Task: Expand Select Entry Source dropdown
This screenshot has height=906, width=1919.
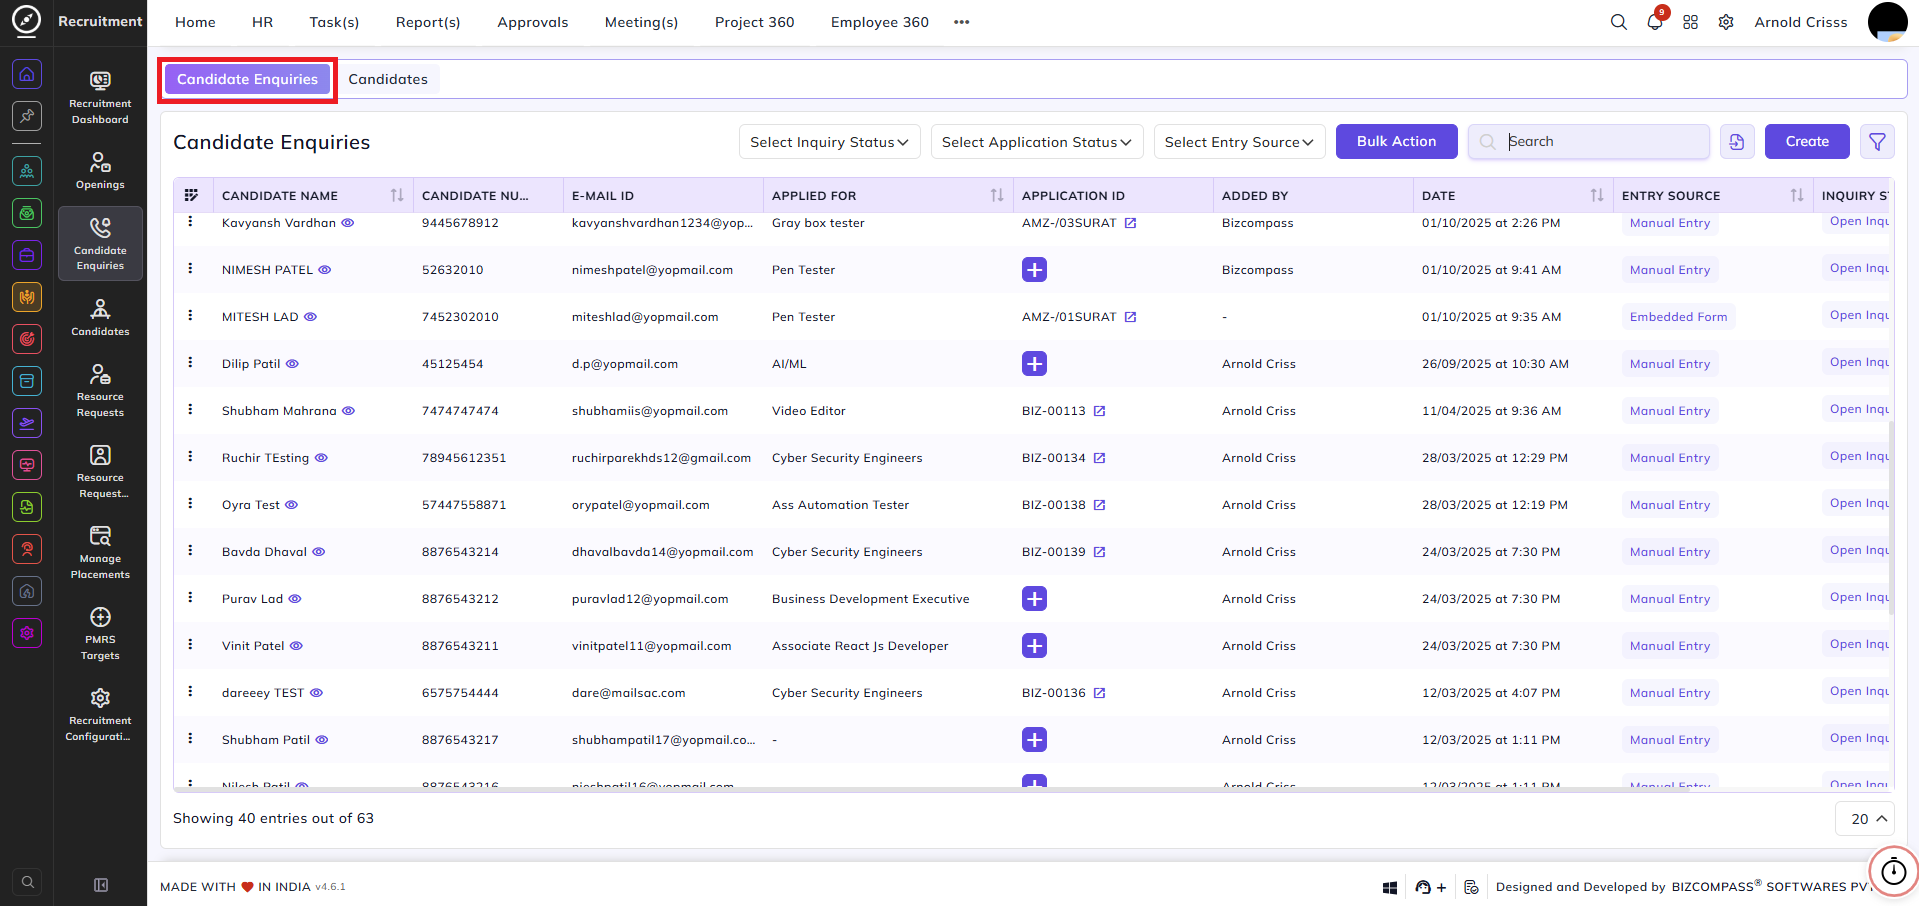Action: click(x=1239, y=142)
